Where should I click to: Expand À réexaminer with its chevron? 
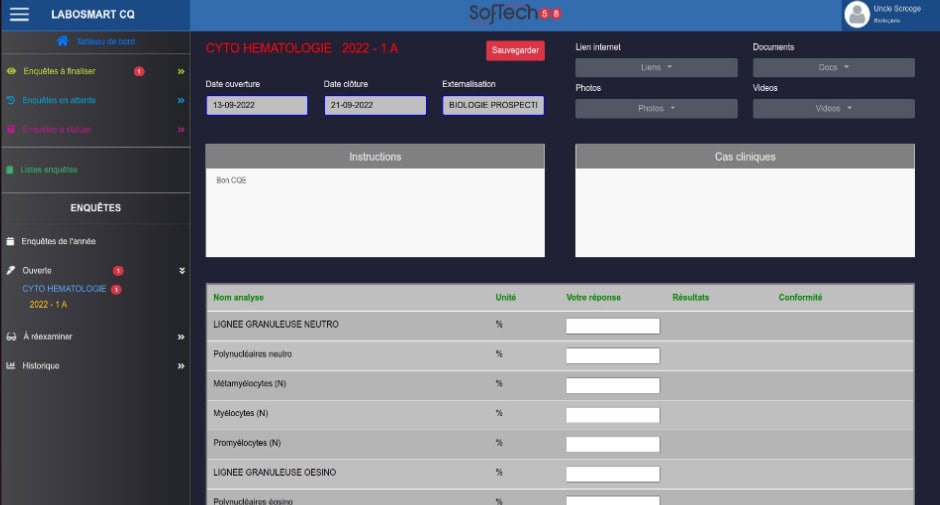180,337
